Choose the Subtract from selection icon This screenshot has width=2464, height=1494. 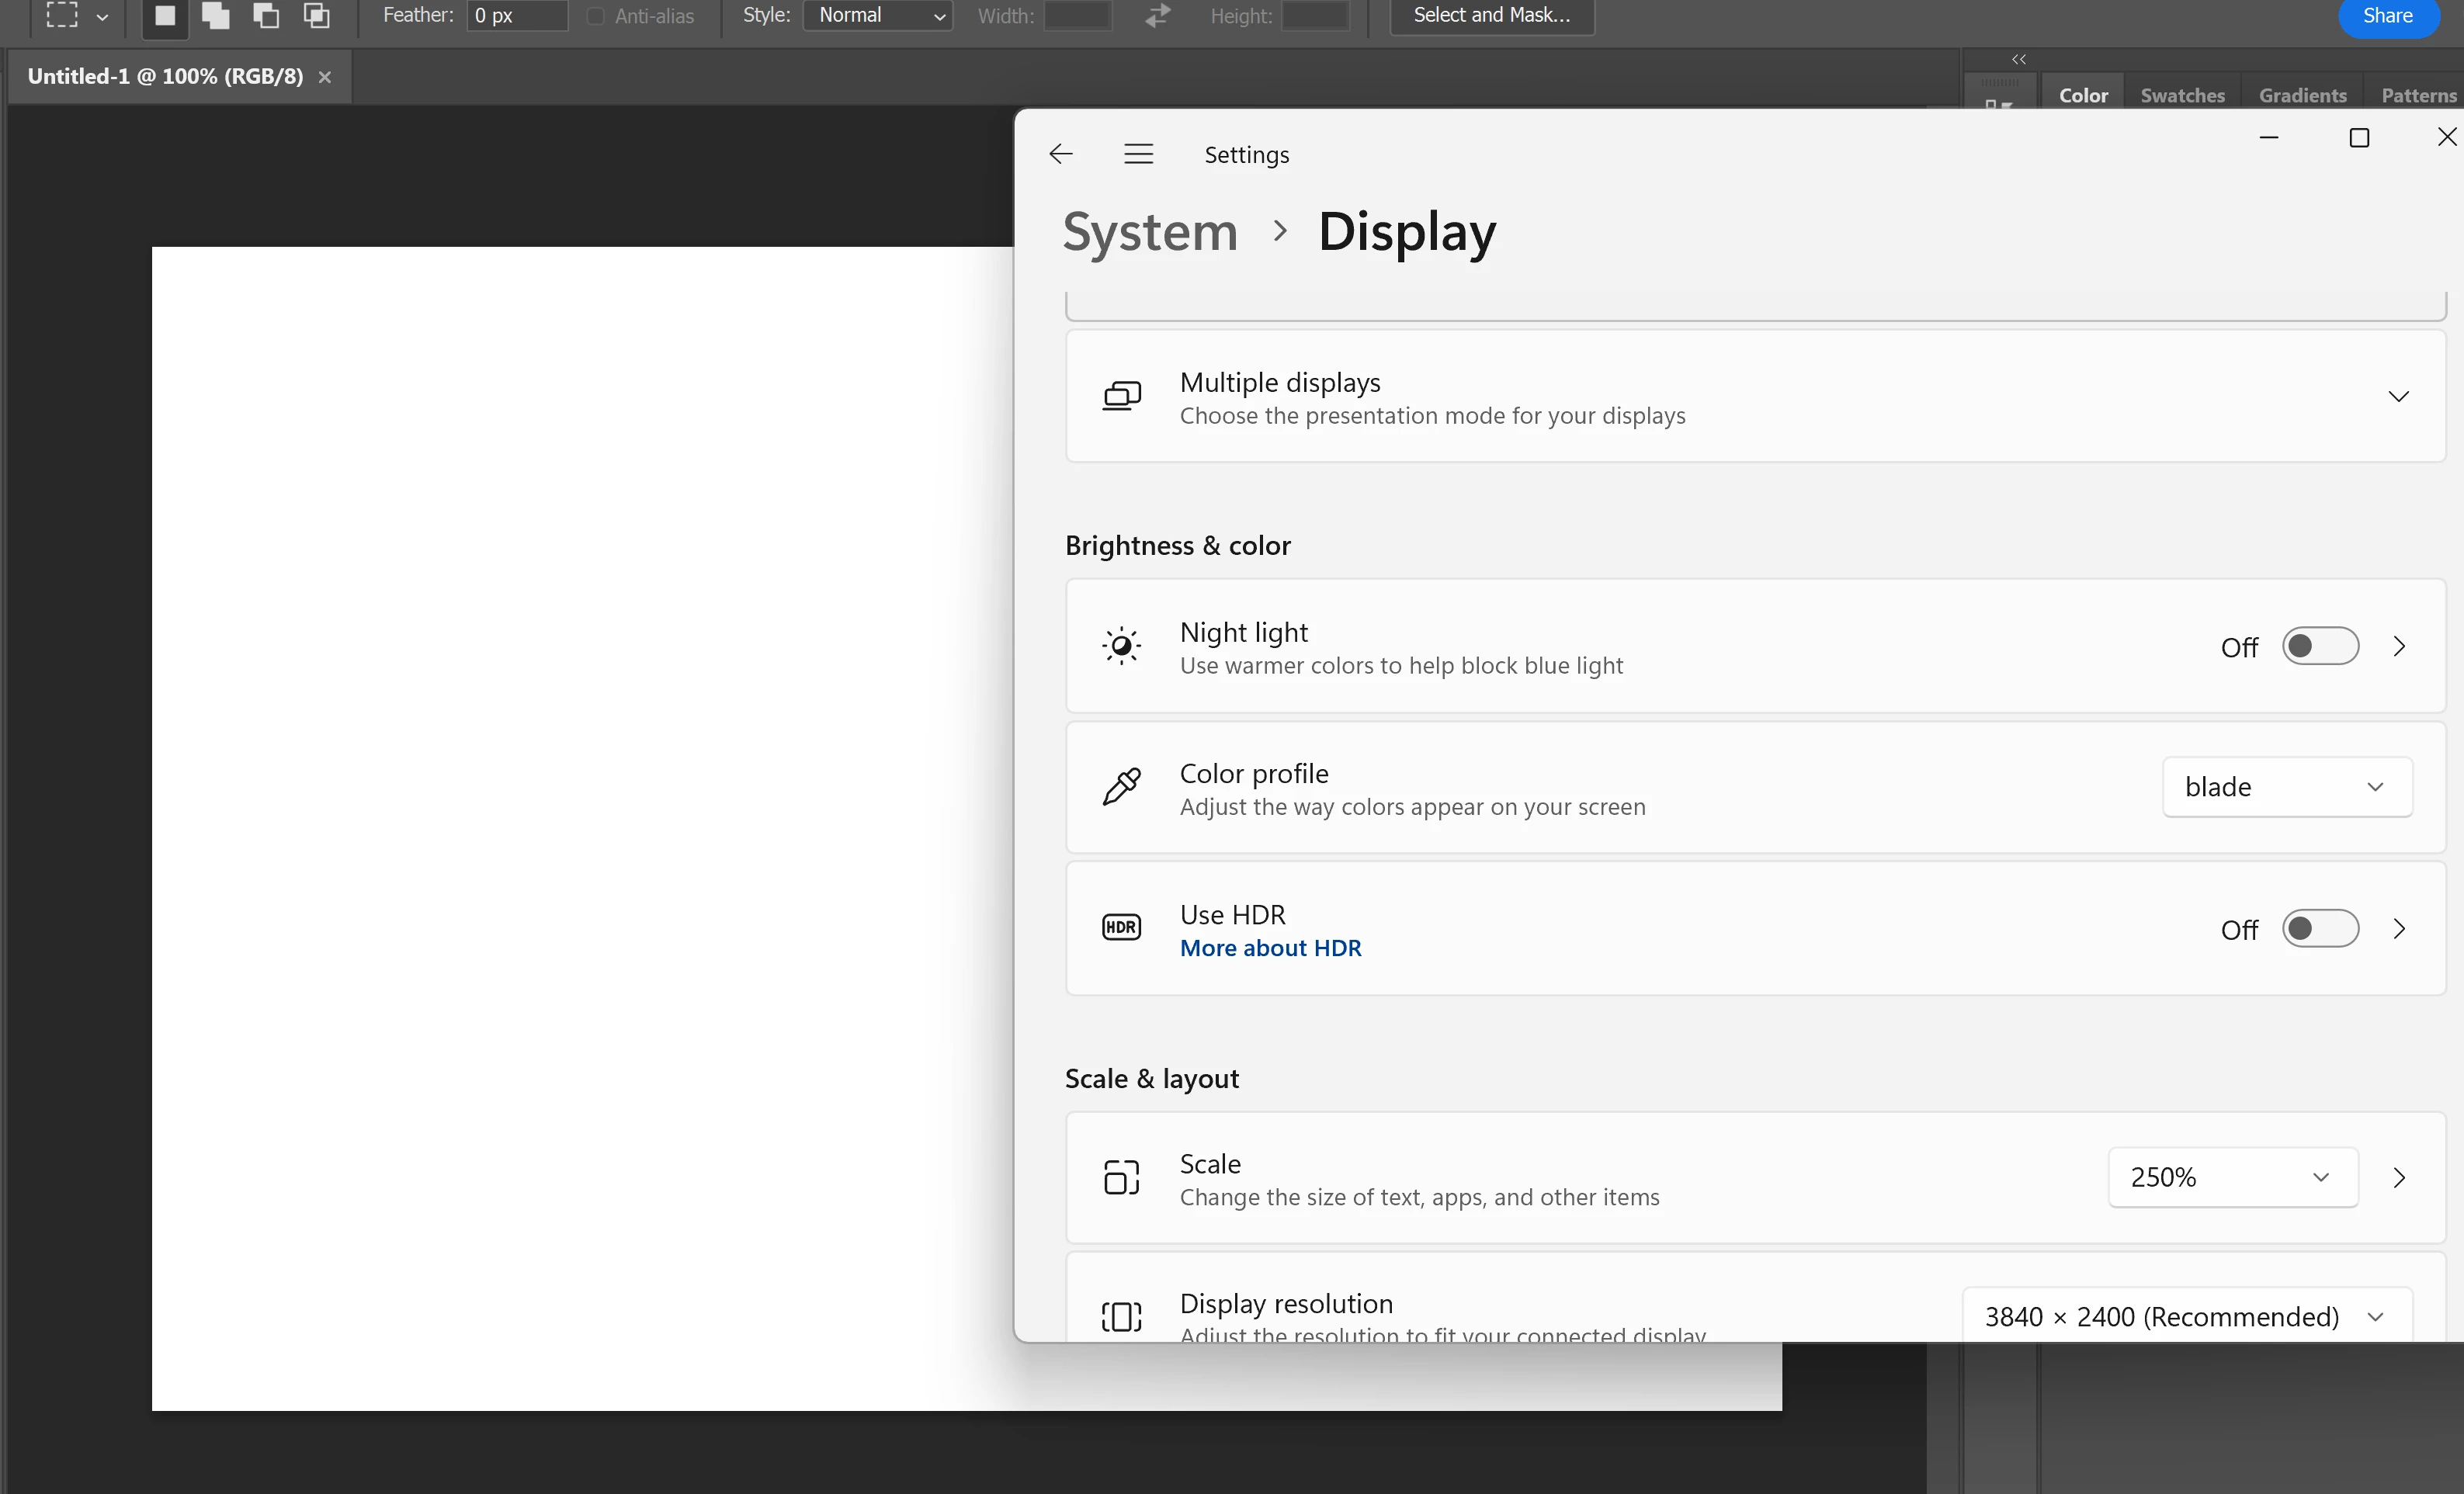point(266,16)
